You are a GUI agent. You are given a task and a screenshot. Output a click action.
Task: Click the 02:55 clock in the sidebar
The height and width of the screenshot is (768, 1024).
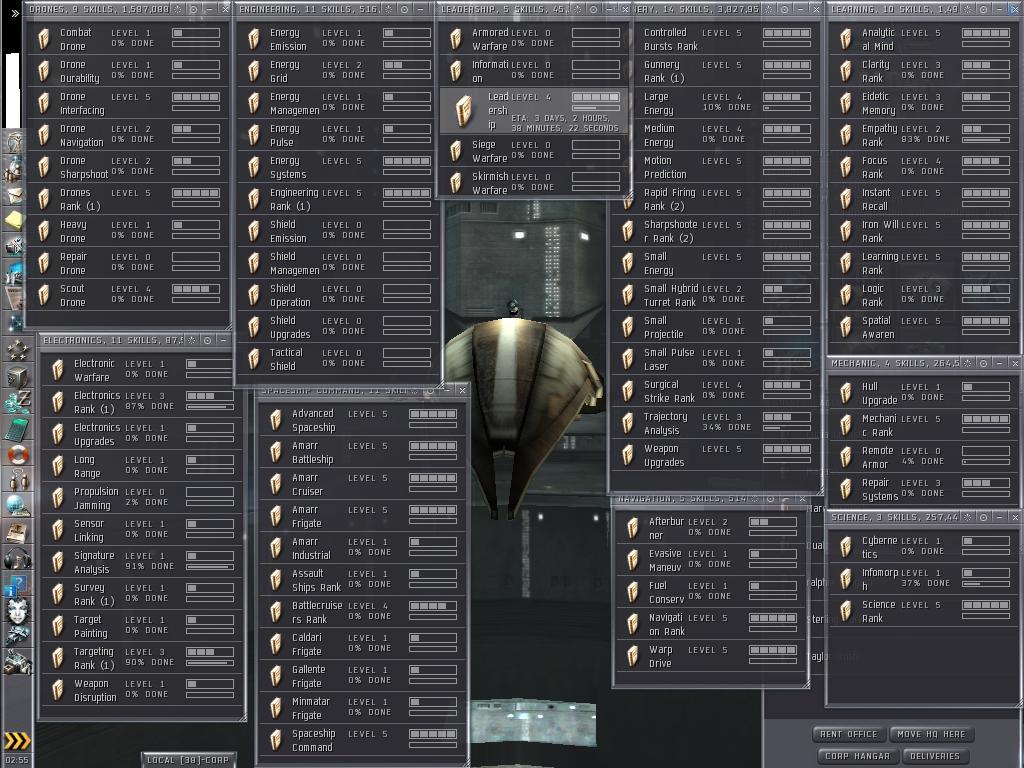click(17, 760)
